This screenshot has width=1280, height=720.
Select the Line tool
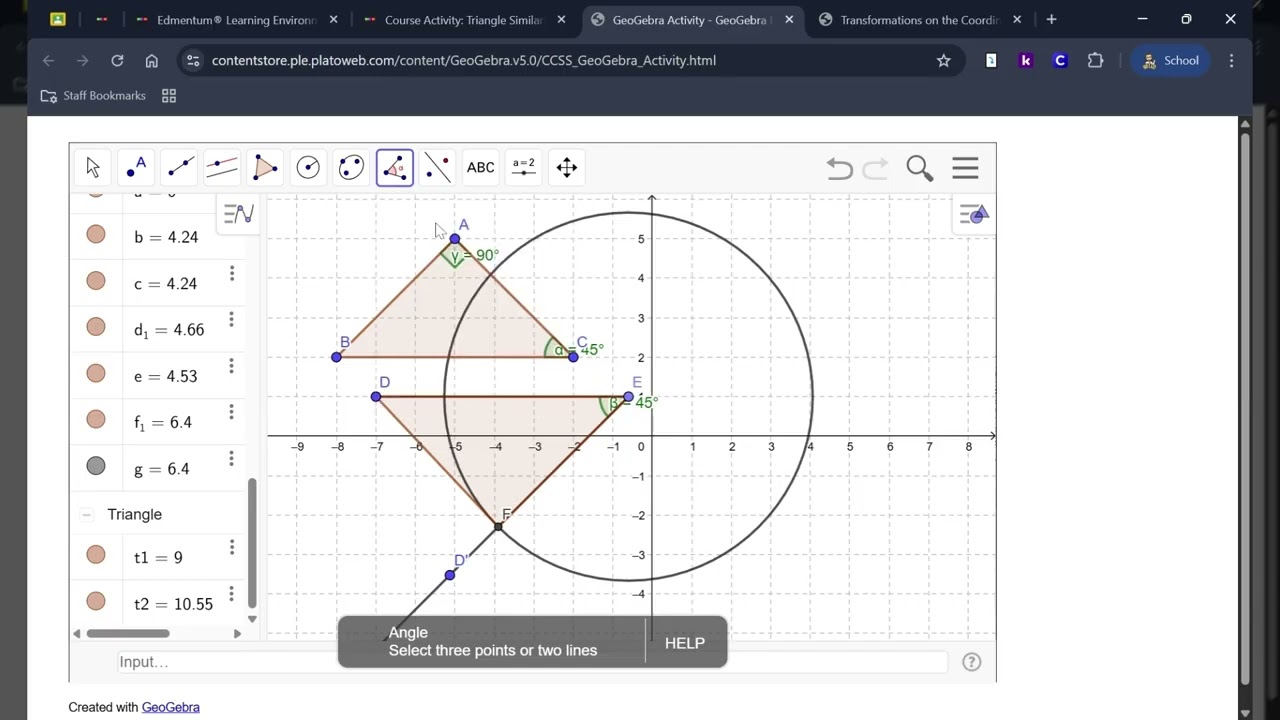click(179, 168)
